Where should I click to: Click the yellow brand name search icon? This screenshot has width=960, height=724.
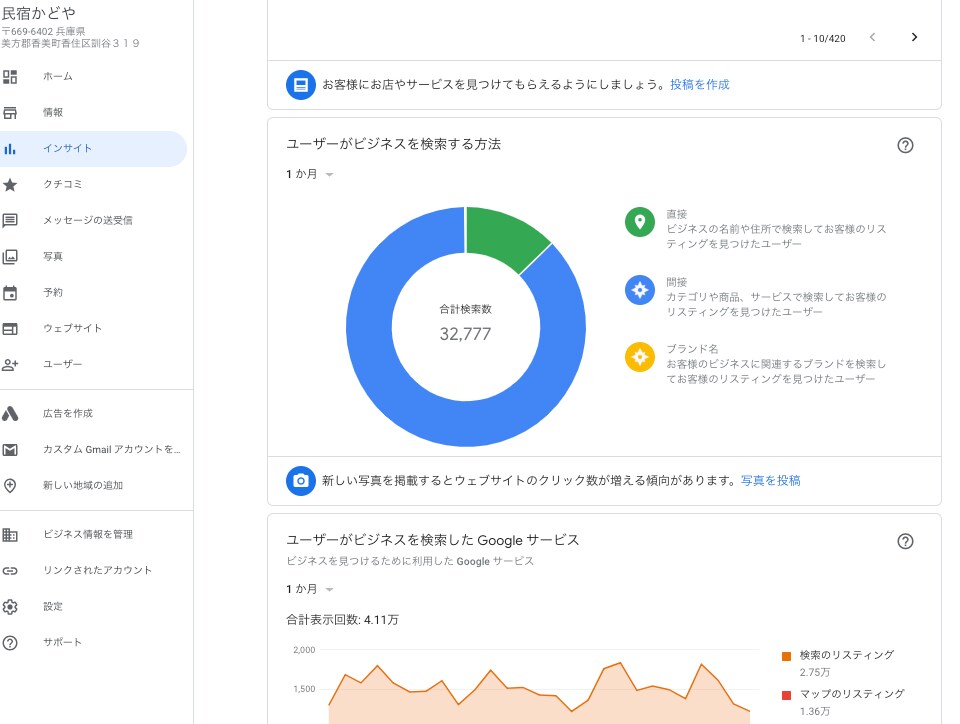point(640,357)
